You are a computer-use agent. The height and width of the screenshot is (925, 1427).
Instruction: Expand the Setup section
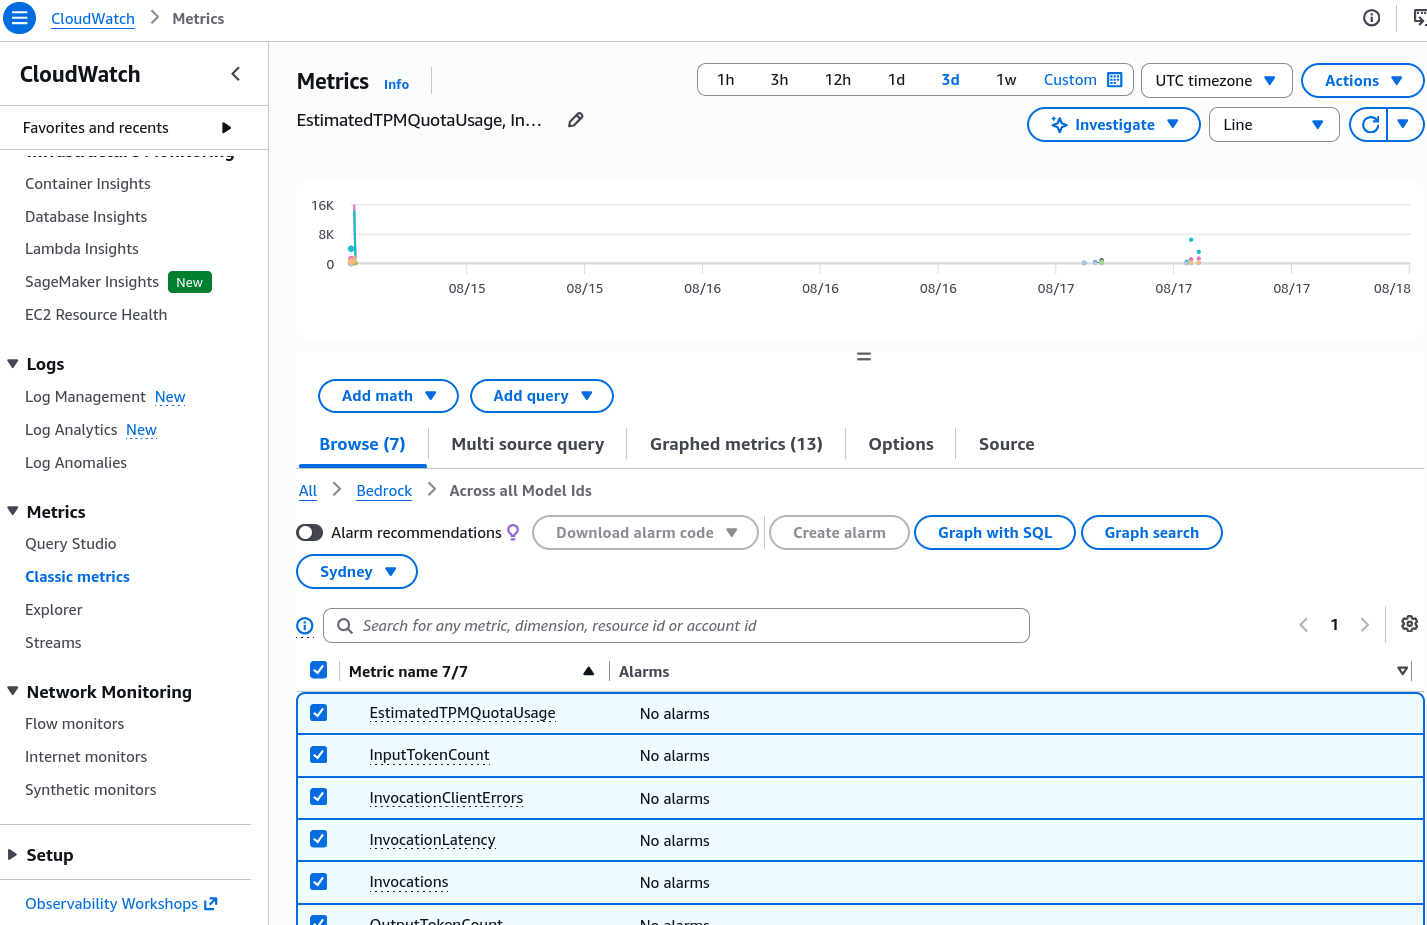(13, 855)
